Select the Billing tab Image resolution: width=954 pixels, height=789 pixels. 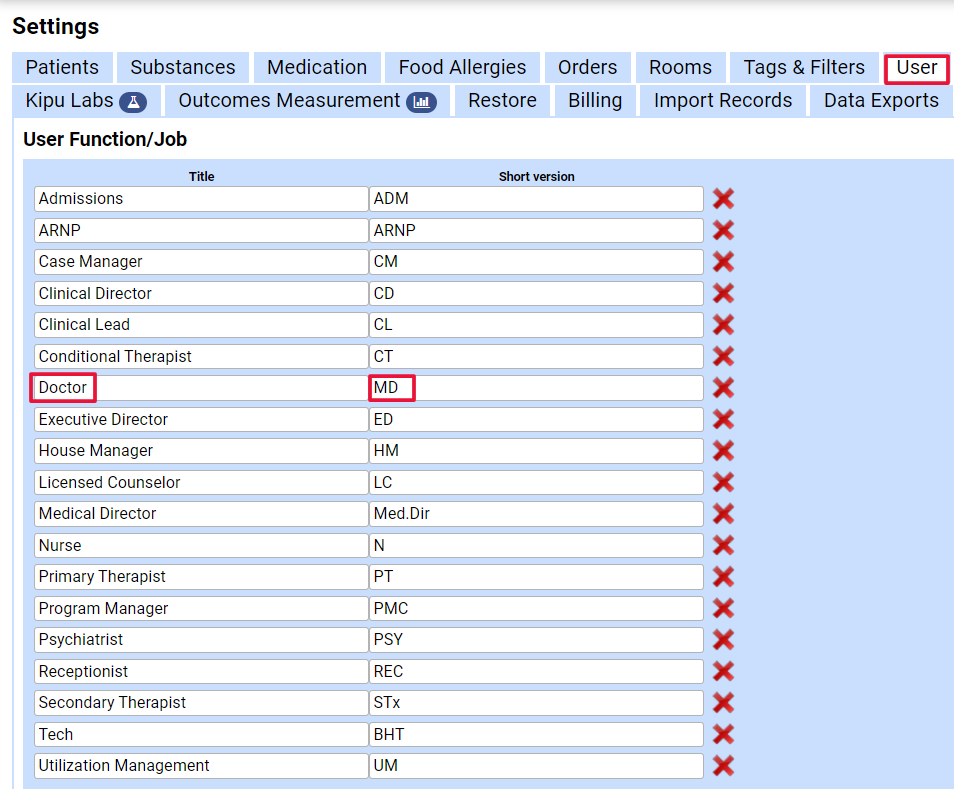[595, 101]
